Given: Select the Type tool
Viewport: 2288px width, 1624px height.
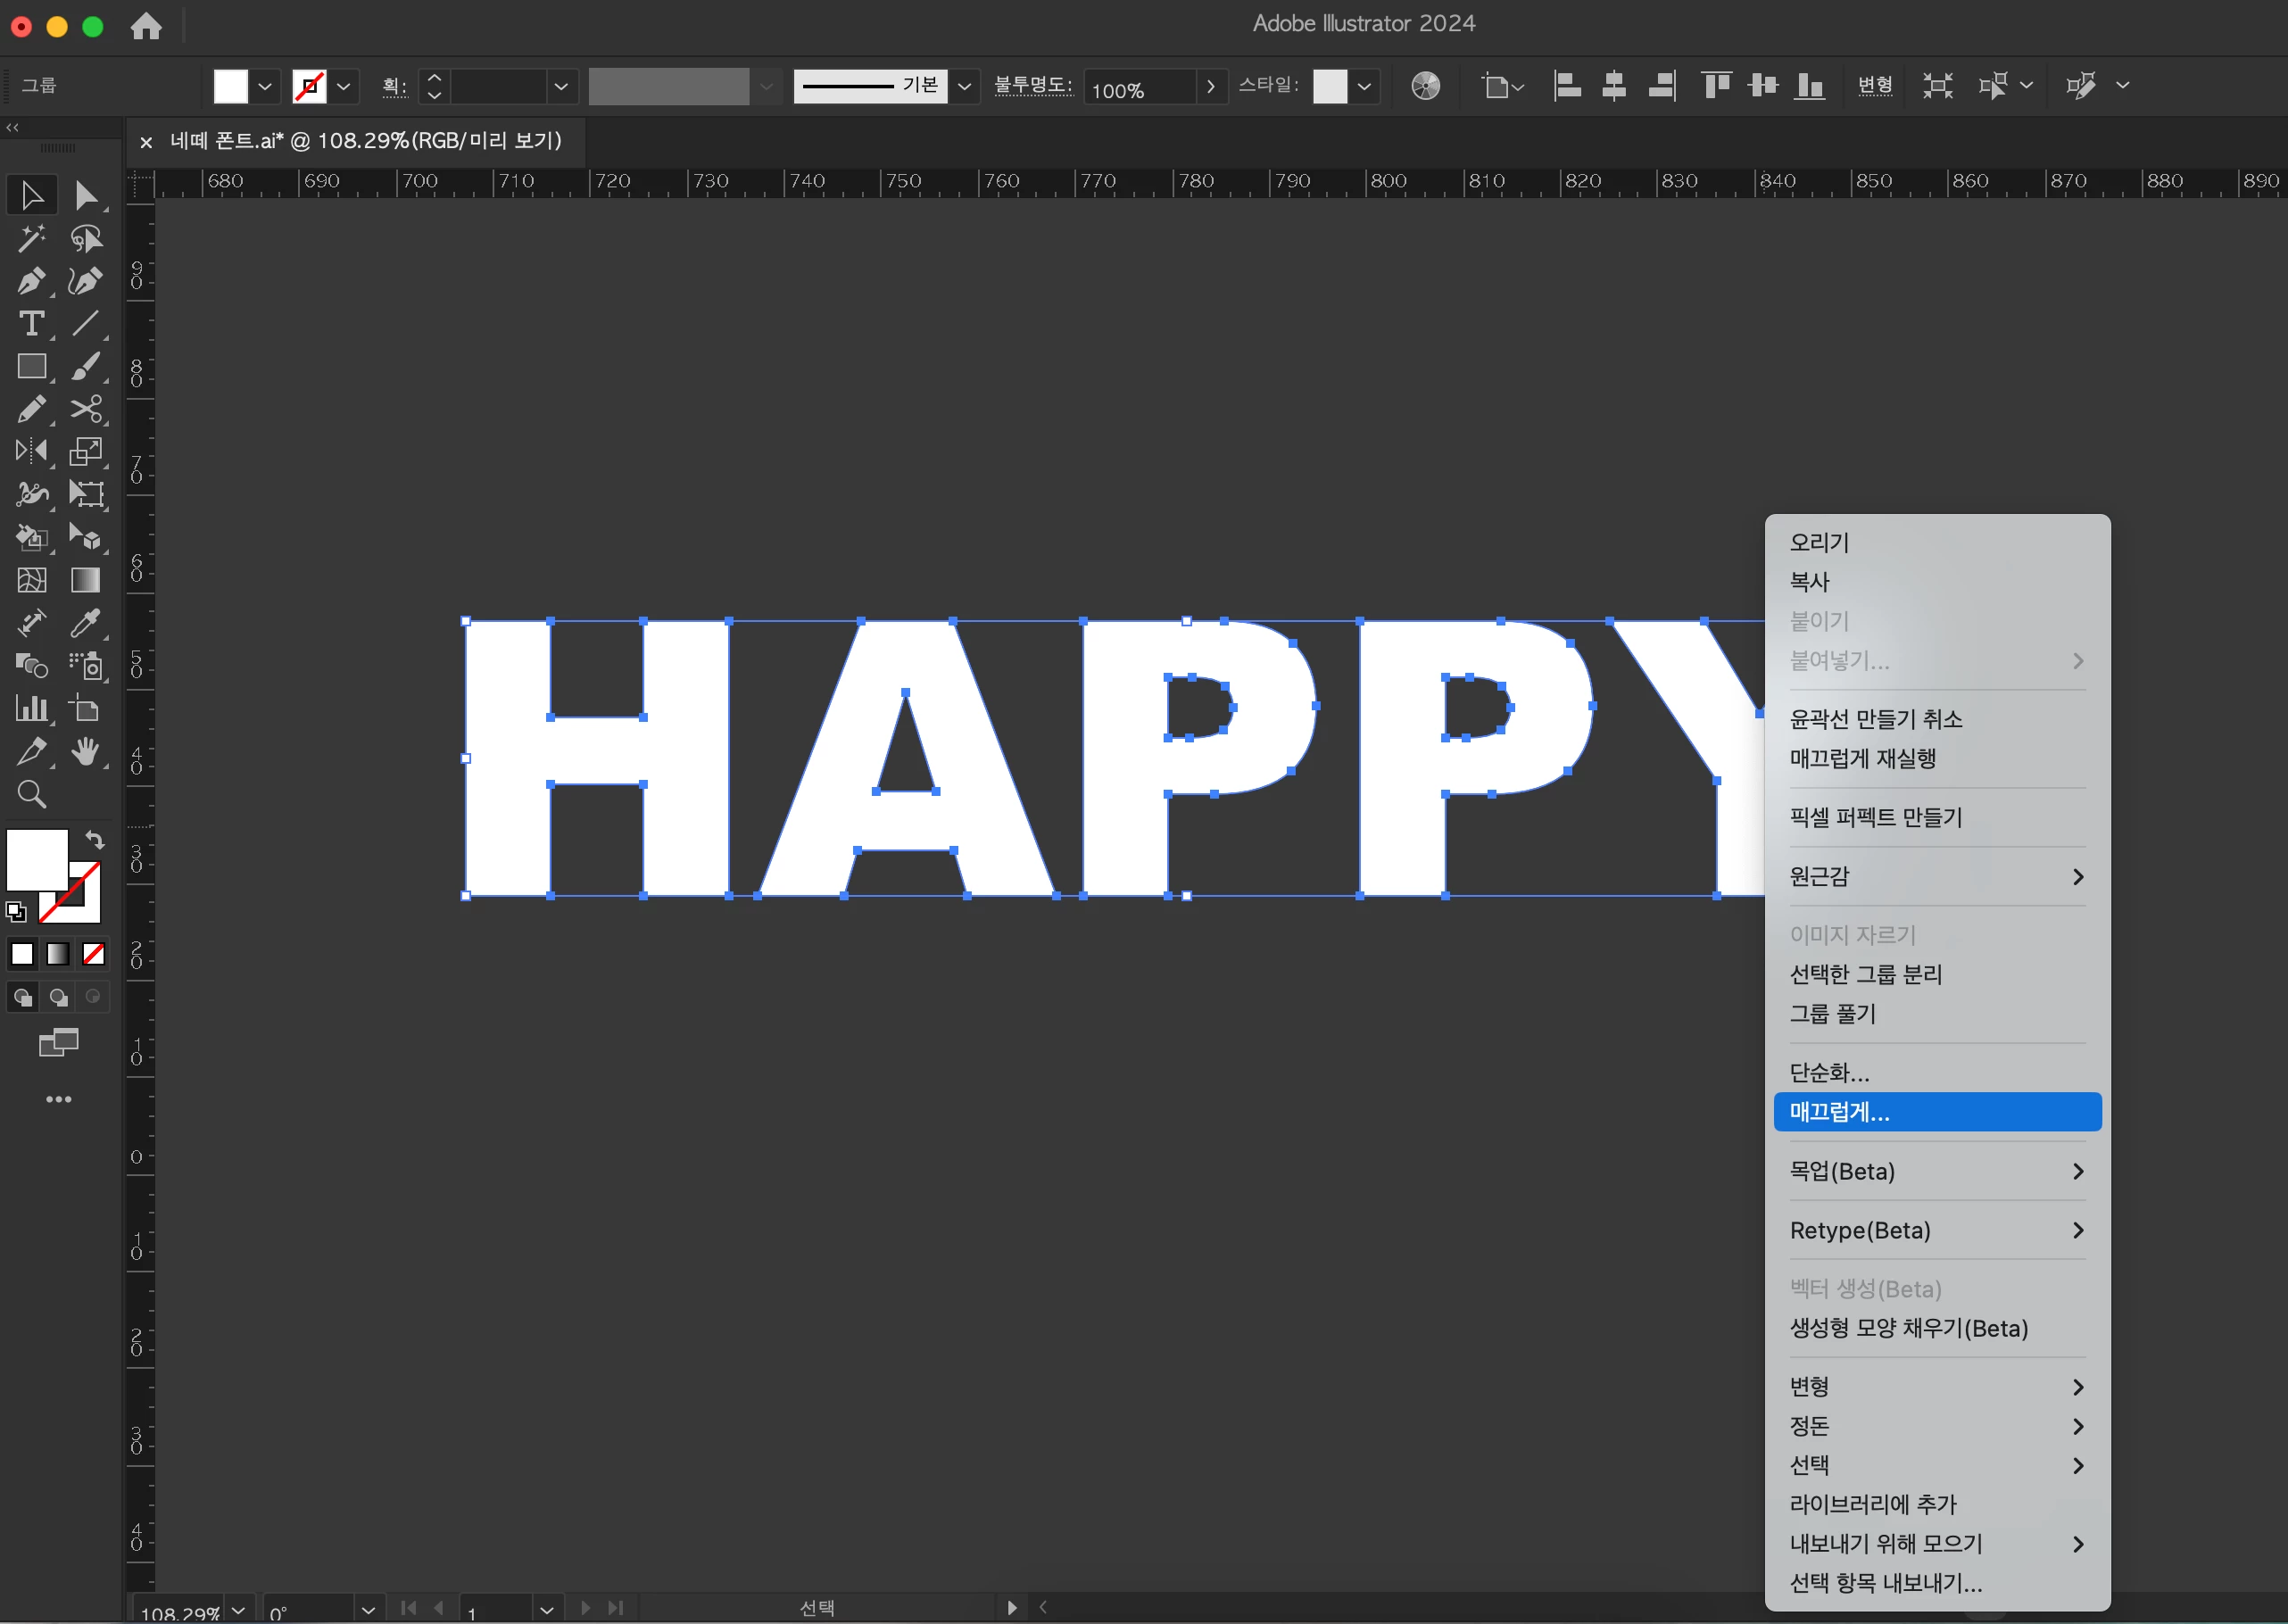Looking at the screenshot, I should (31, 325).
